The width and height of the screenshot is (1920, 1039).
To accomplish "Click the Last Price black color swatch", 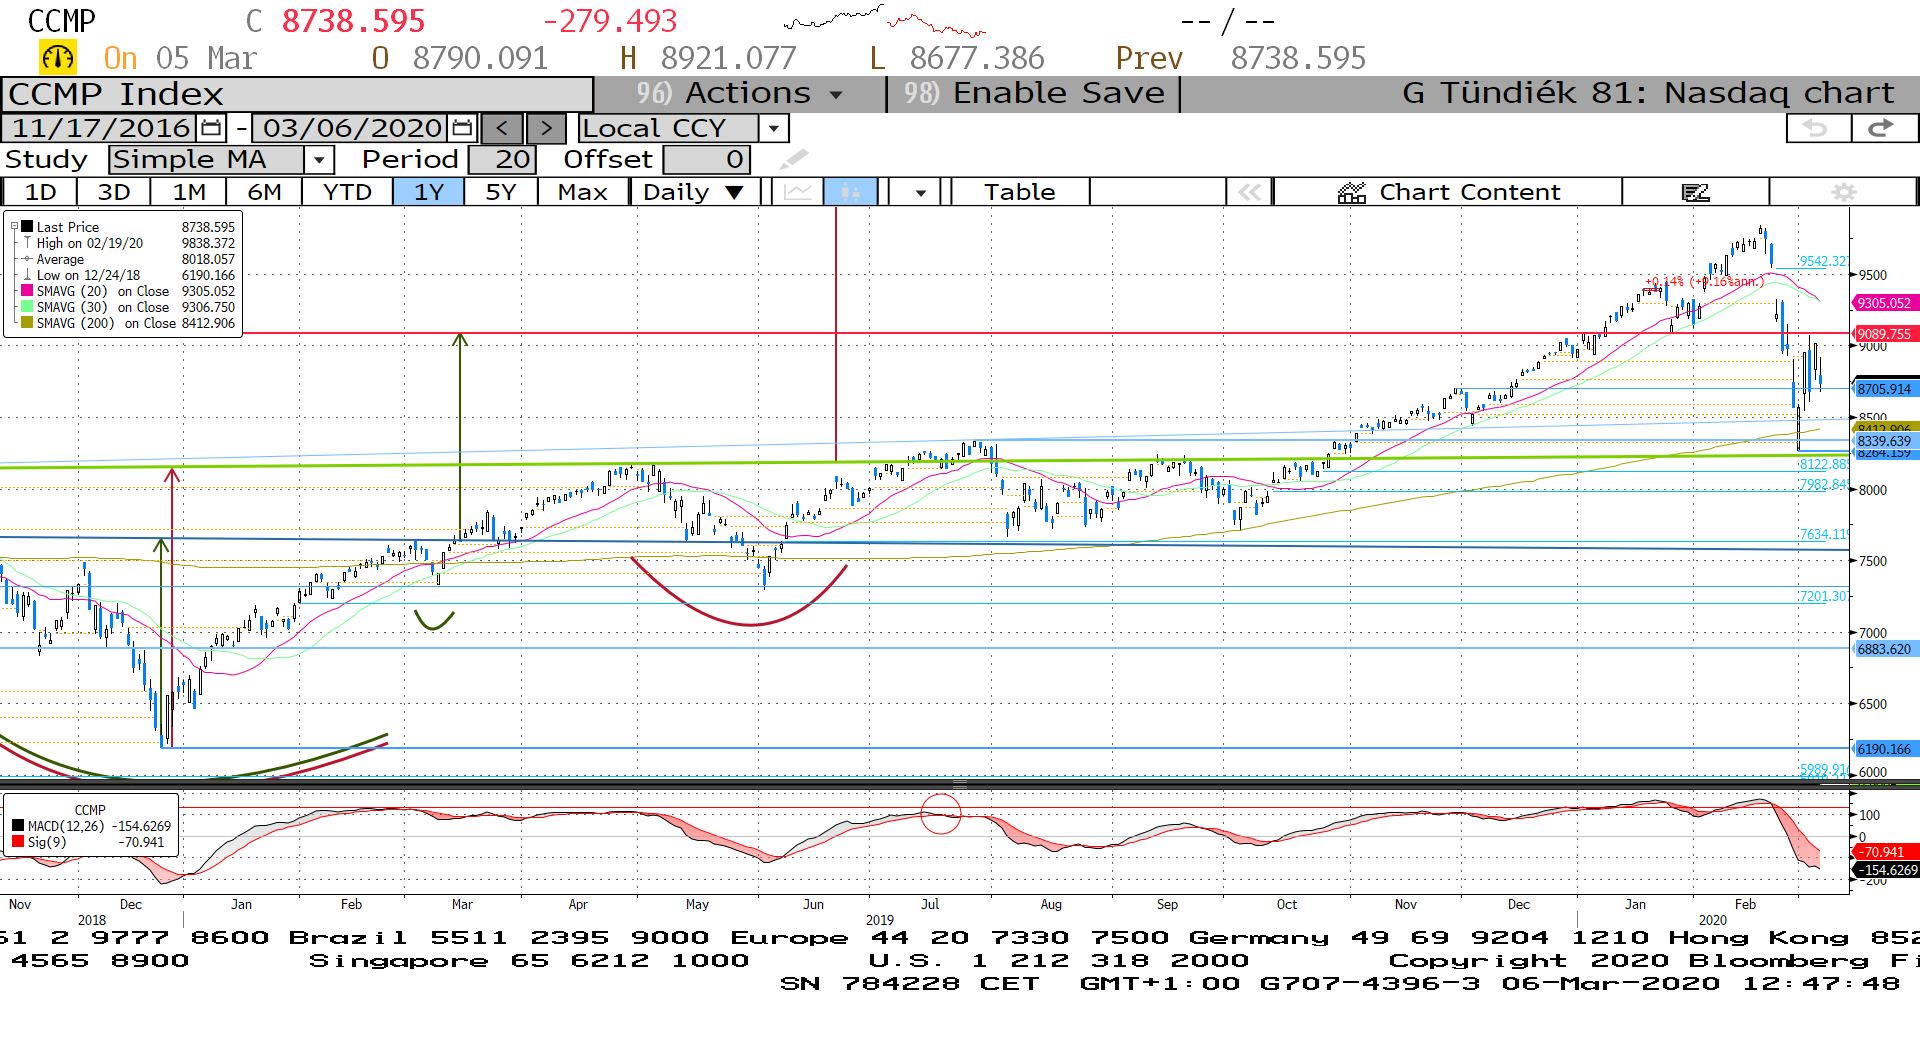I will click(27, 227).
